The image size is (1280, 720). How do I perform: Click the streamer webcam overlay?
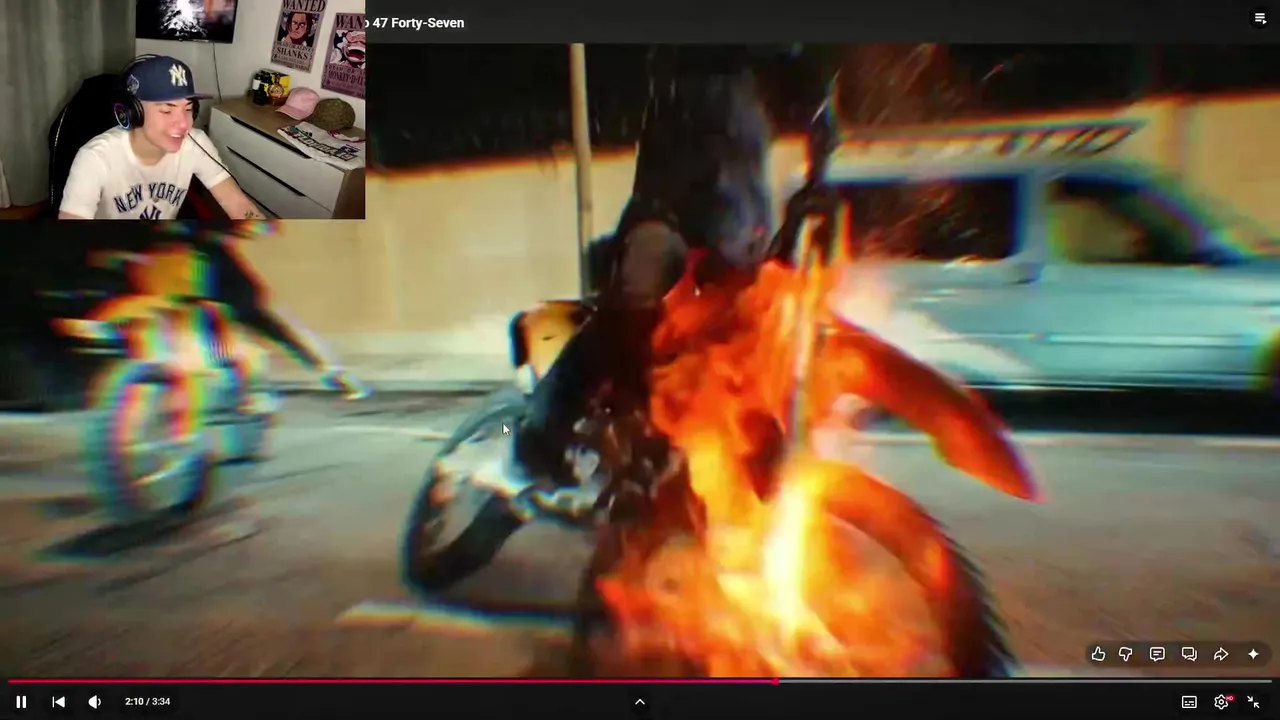[182, 109]
